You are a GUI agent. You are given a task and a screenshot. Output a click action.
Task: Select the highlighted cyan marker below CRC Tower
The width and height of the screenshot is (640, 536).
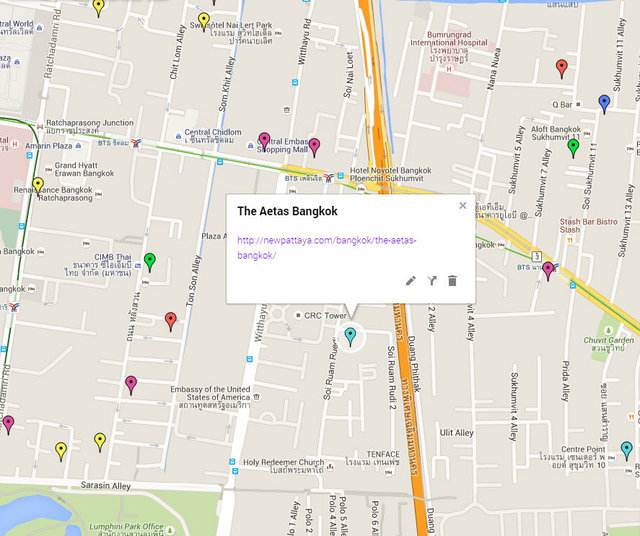point(350,336)
